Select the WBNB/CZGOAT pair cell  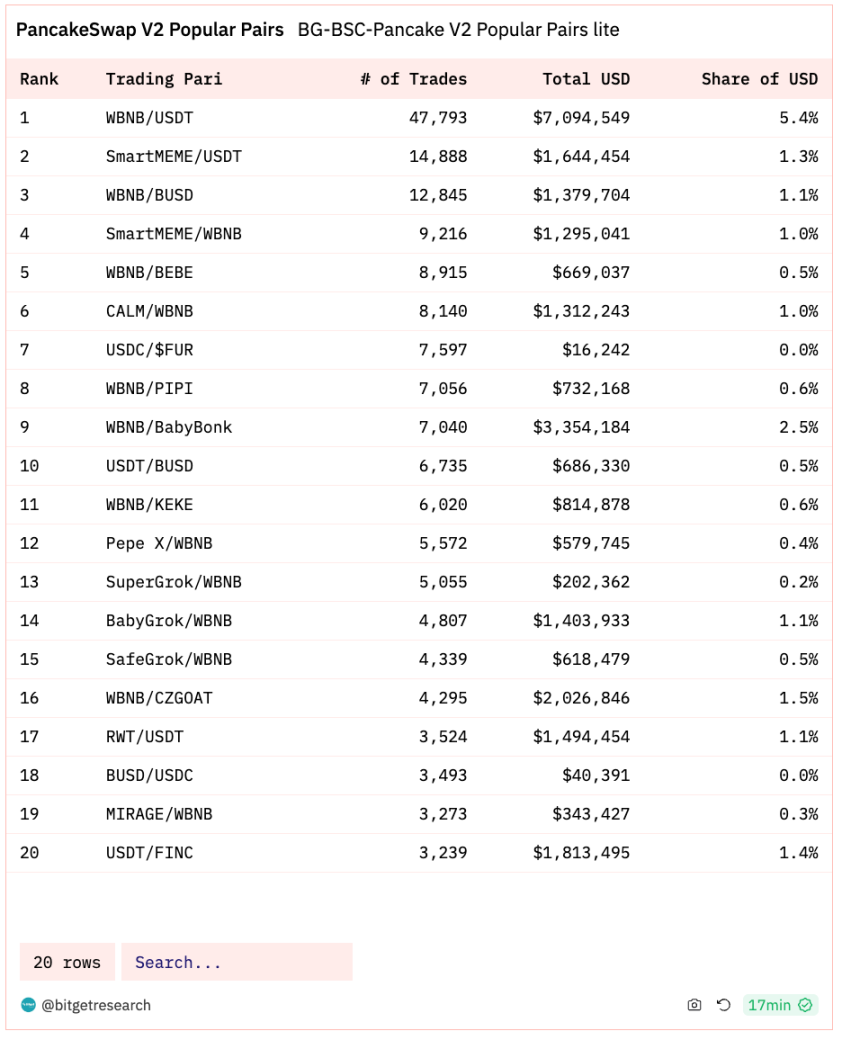[x=159, y=698]
